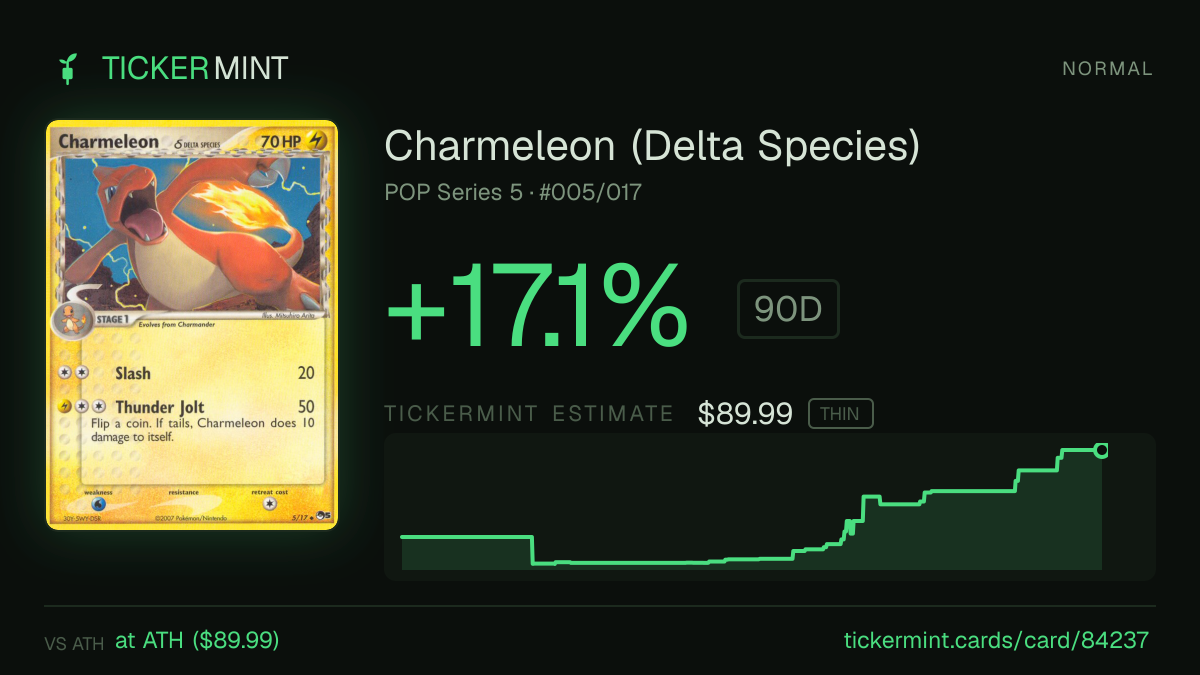Image resolution: width=1200 pixels, height=675 pixels.
Task: Click the TICKERMINT brand name
Action: click(195, 68)
